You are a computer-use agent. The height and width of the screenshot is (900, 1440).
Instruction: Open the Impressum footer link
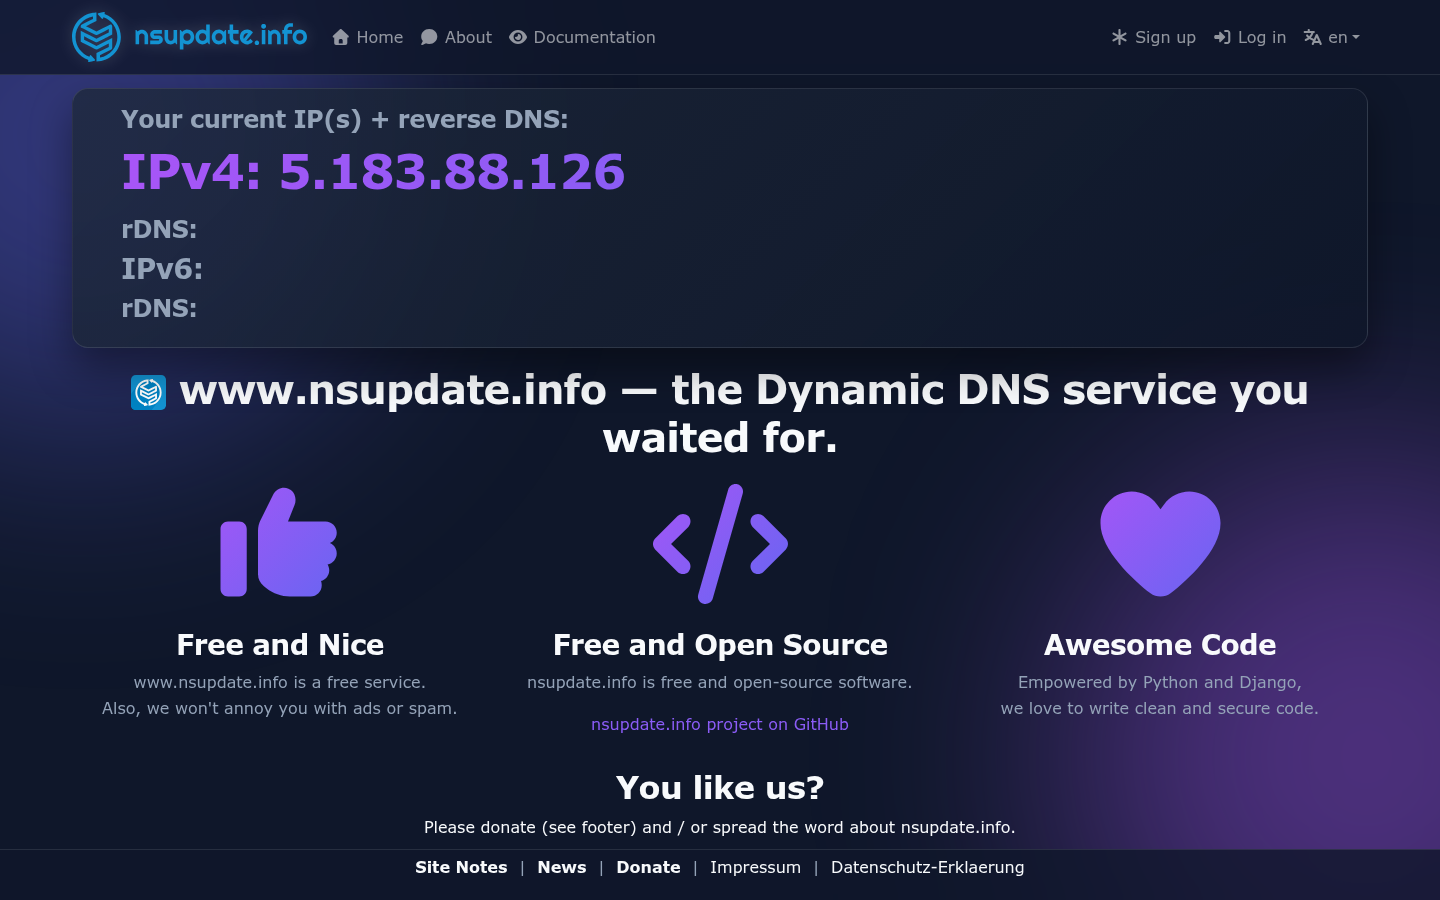[755, 867]
